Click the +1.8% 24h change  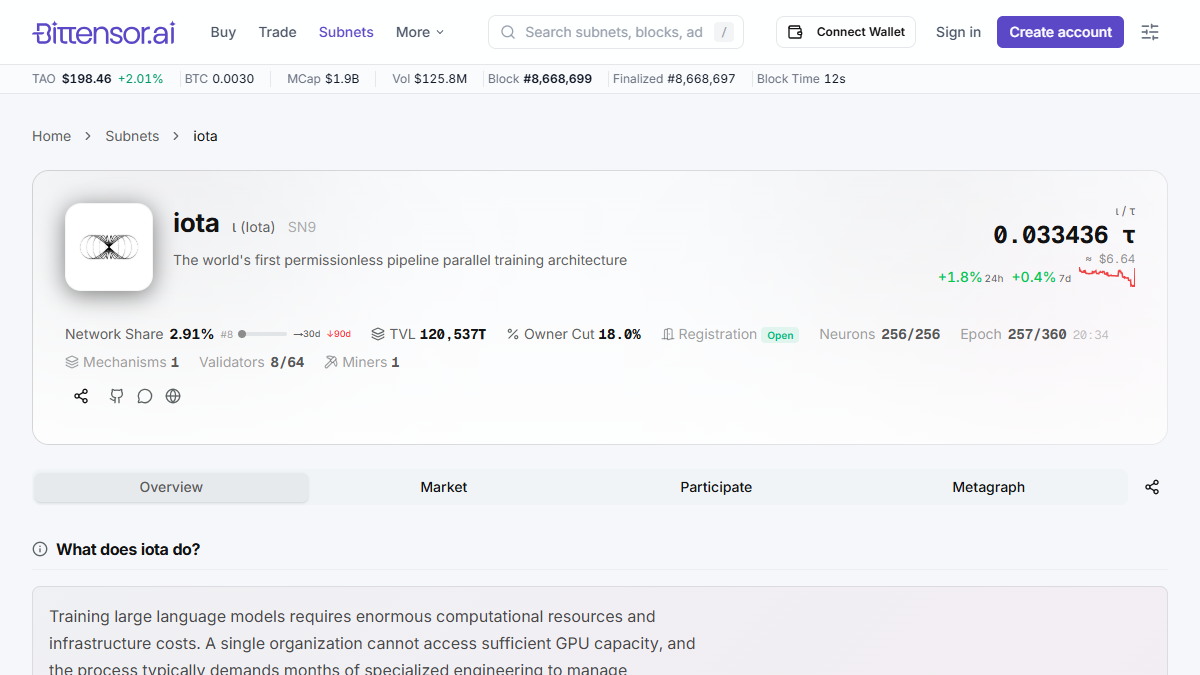[x=970, y=277]
